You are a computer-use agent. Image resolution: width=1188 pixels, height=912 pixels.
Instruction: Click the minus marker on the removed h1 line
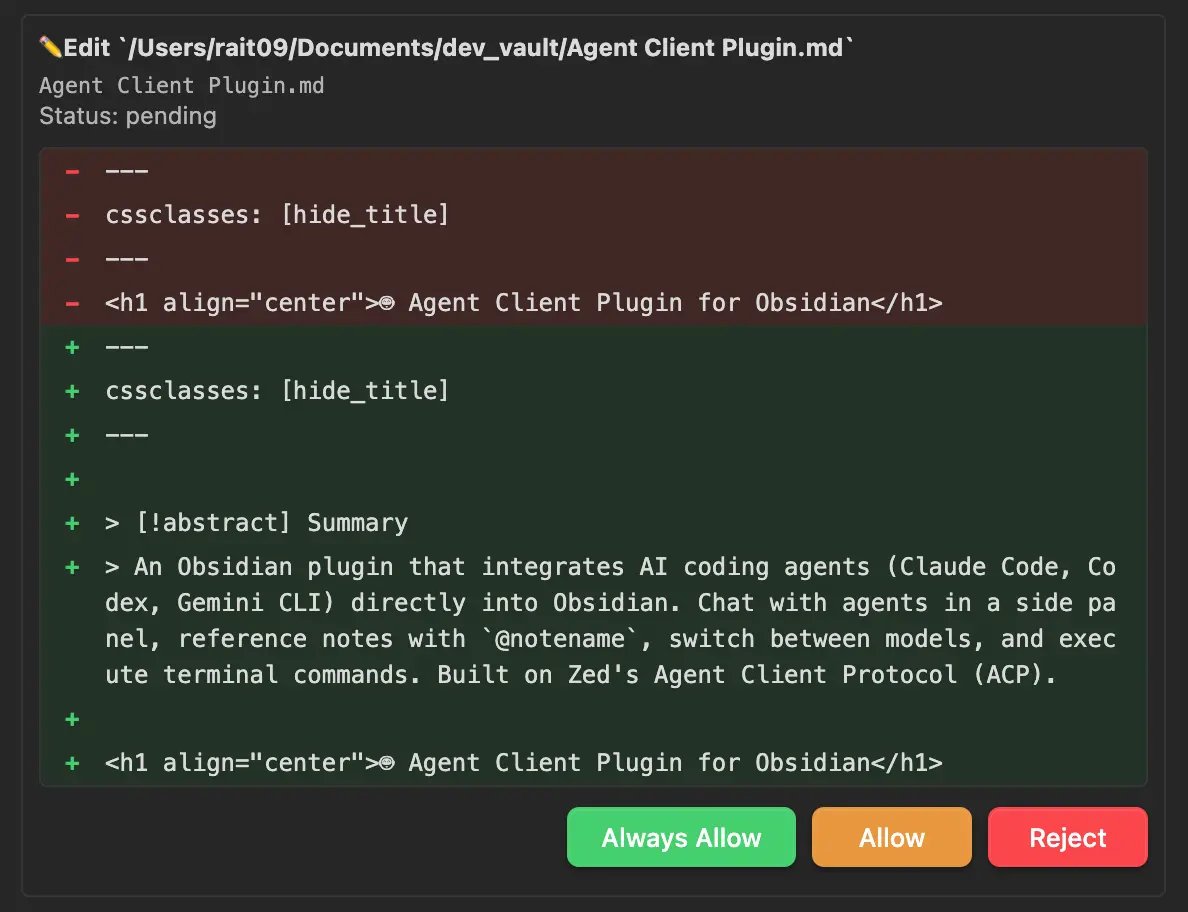click(71, 302)
